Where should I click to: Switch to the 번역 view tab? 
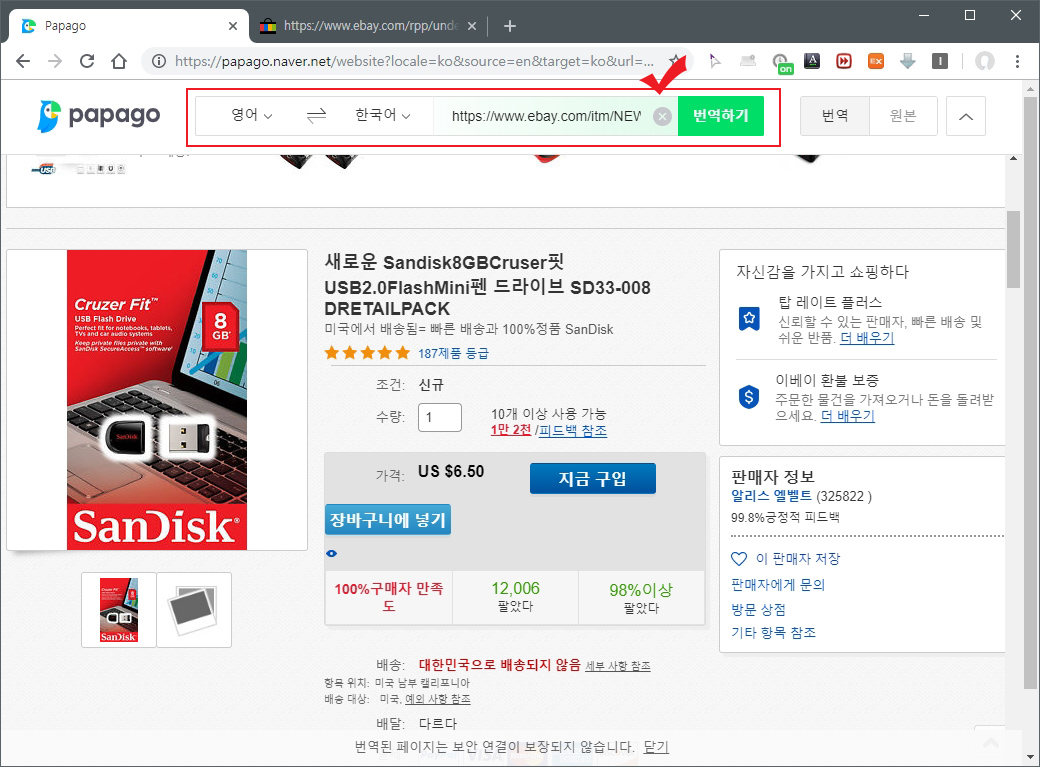(x=834, y=116)
